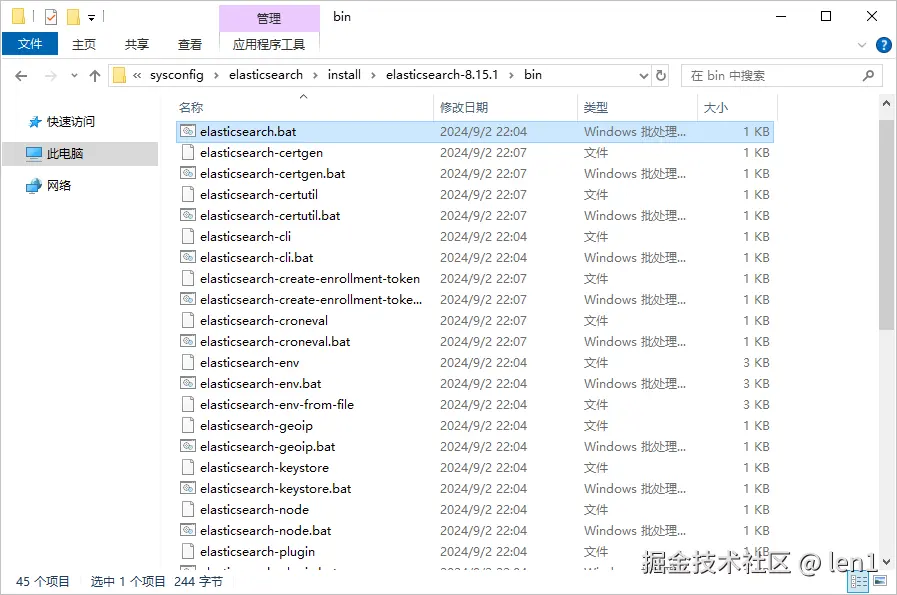Sort by the 类型 column header
This screenshot has width=897, height=595.
596,108
